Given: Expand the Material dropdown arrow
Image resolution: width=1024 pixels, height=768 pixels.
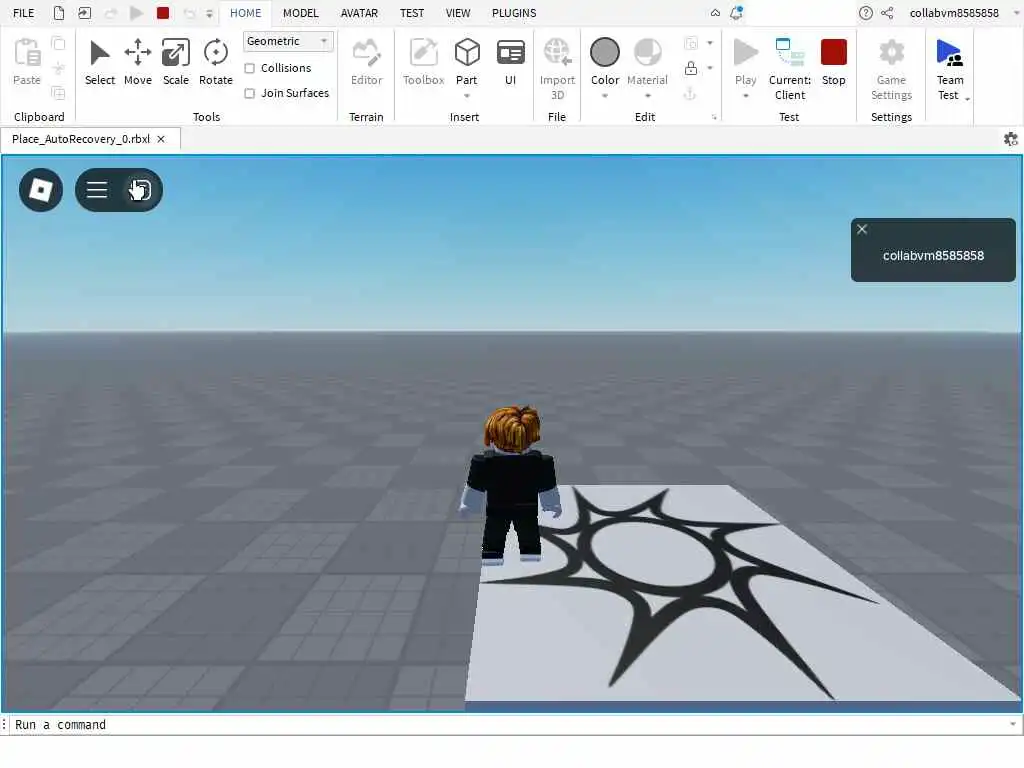Looking at the screenshot, I should pyautogui.click(x=647, y=96).
